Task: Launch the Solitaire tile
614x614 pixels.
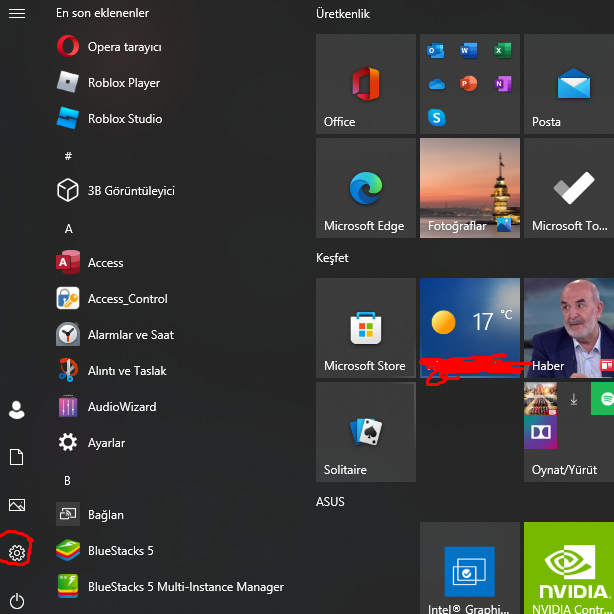Action: (366, 432)
